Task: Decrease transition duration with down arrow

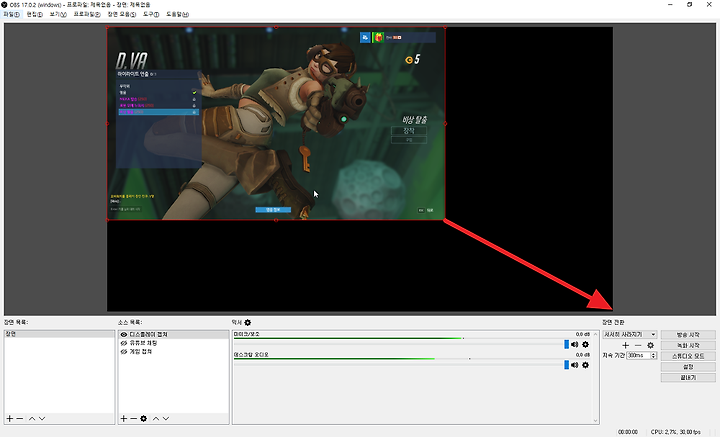Action: (x=653, y=357)
